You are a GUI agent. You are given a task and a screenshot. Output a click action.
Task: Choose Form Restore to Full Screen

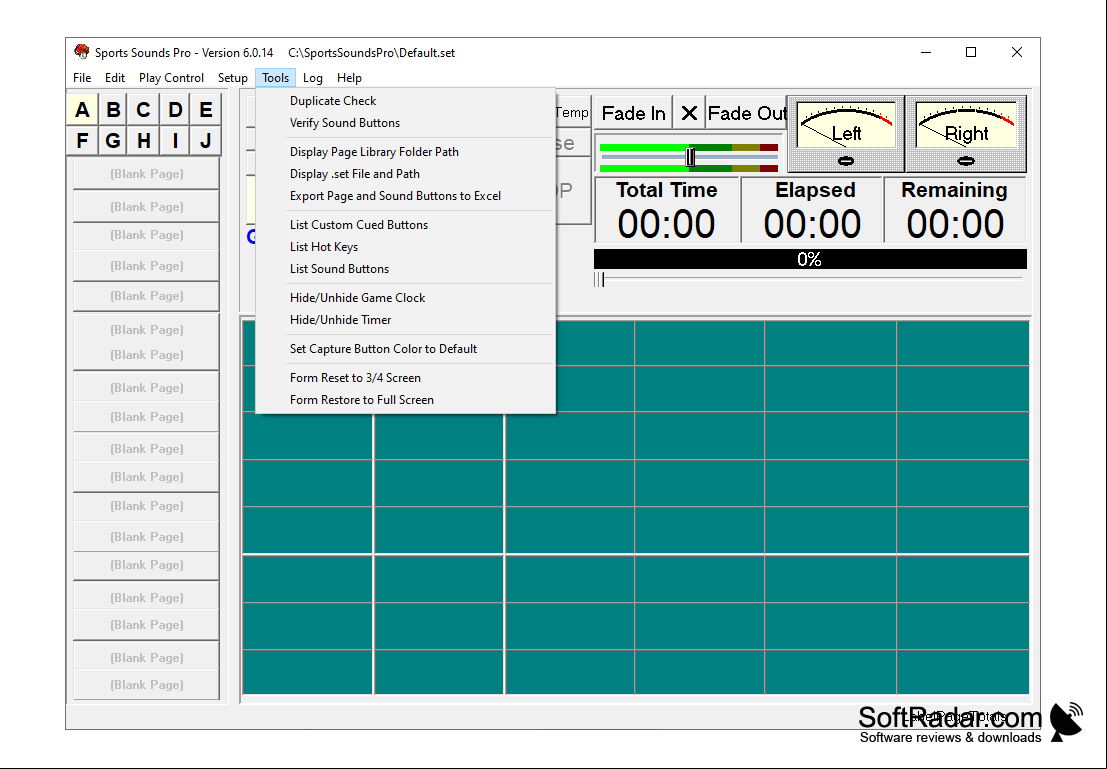(x=405, y=400)
